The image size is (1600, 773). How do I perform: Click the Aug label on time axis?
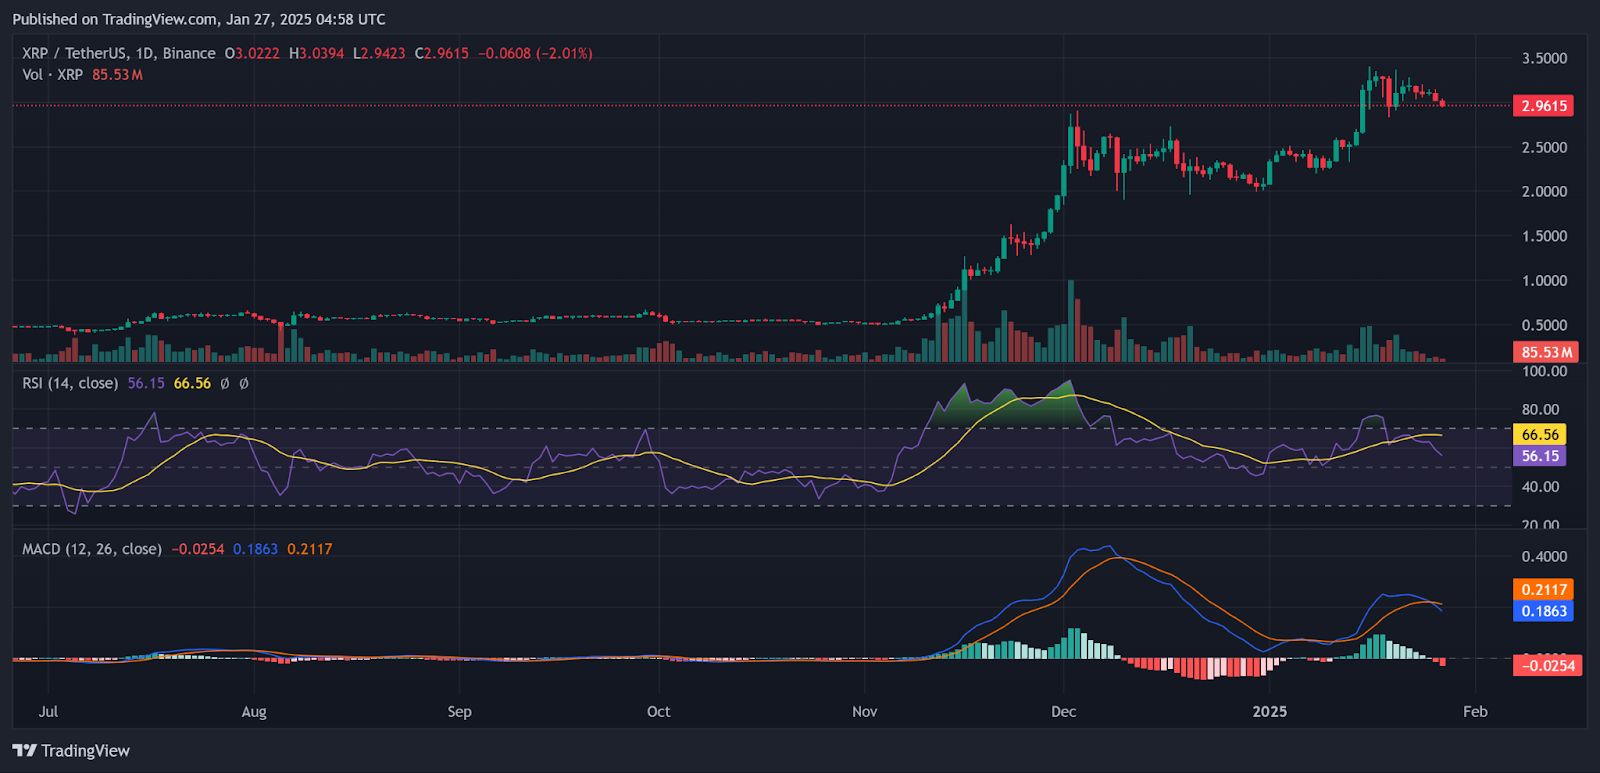pyautogui.click(x=254, y=711)
